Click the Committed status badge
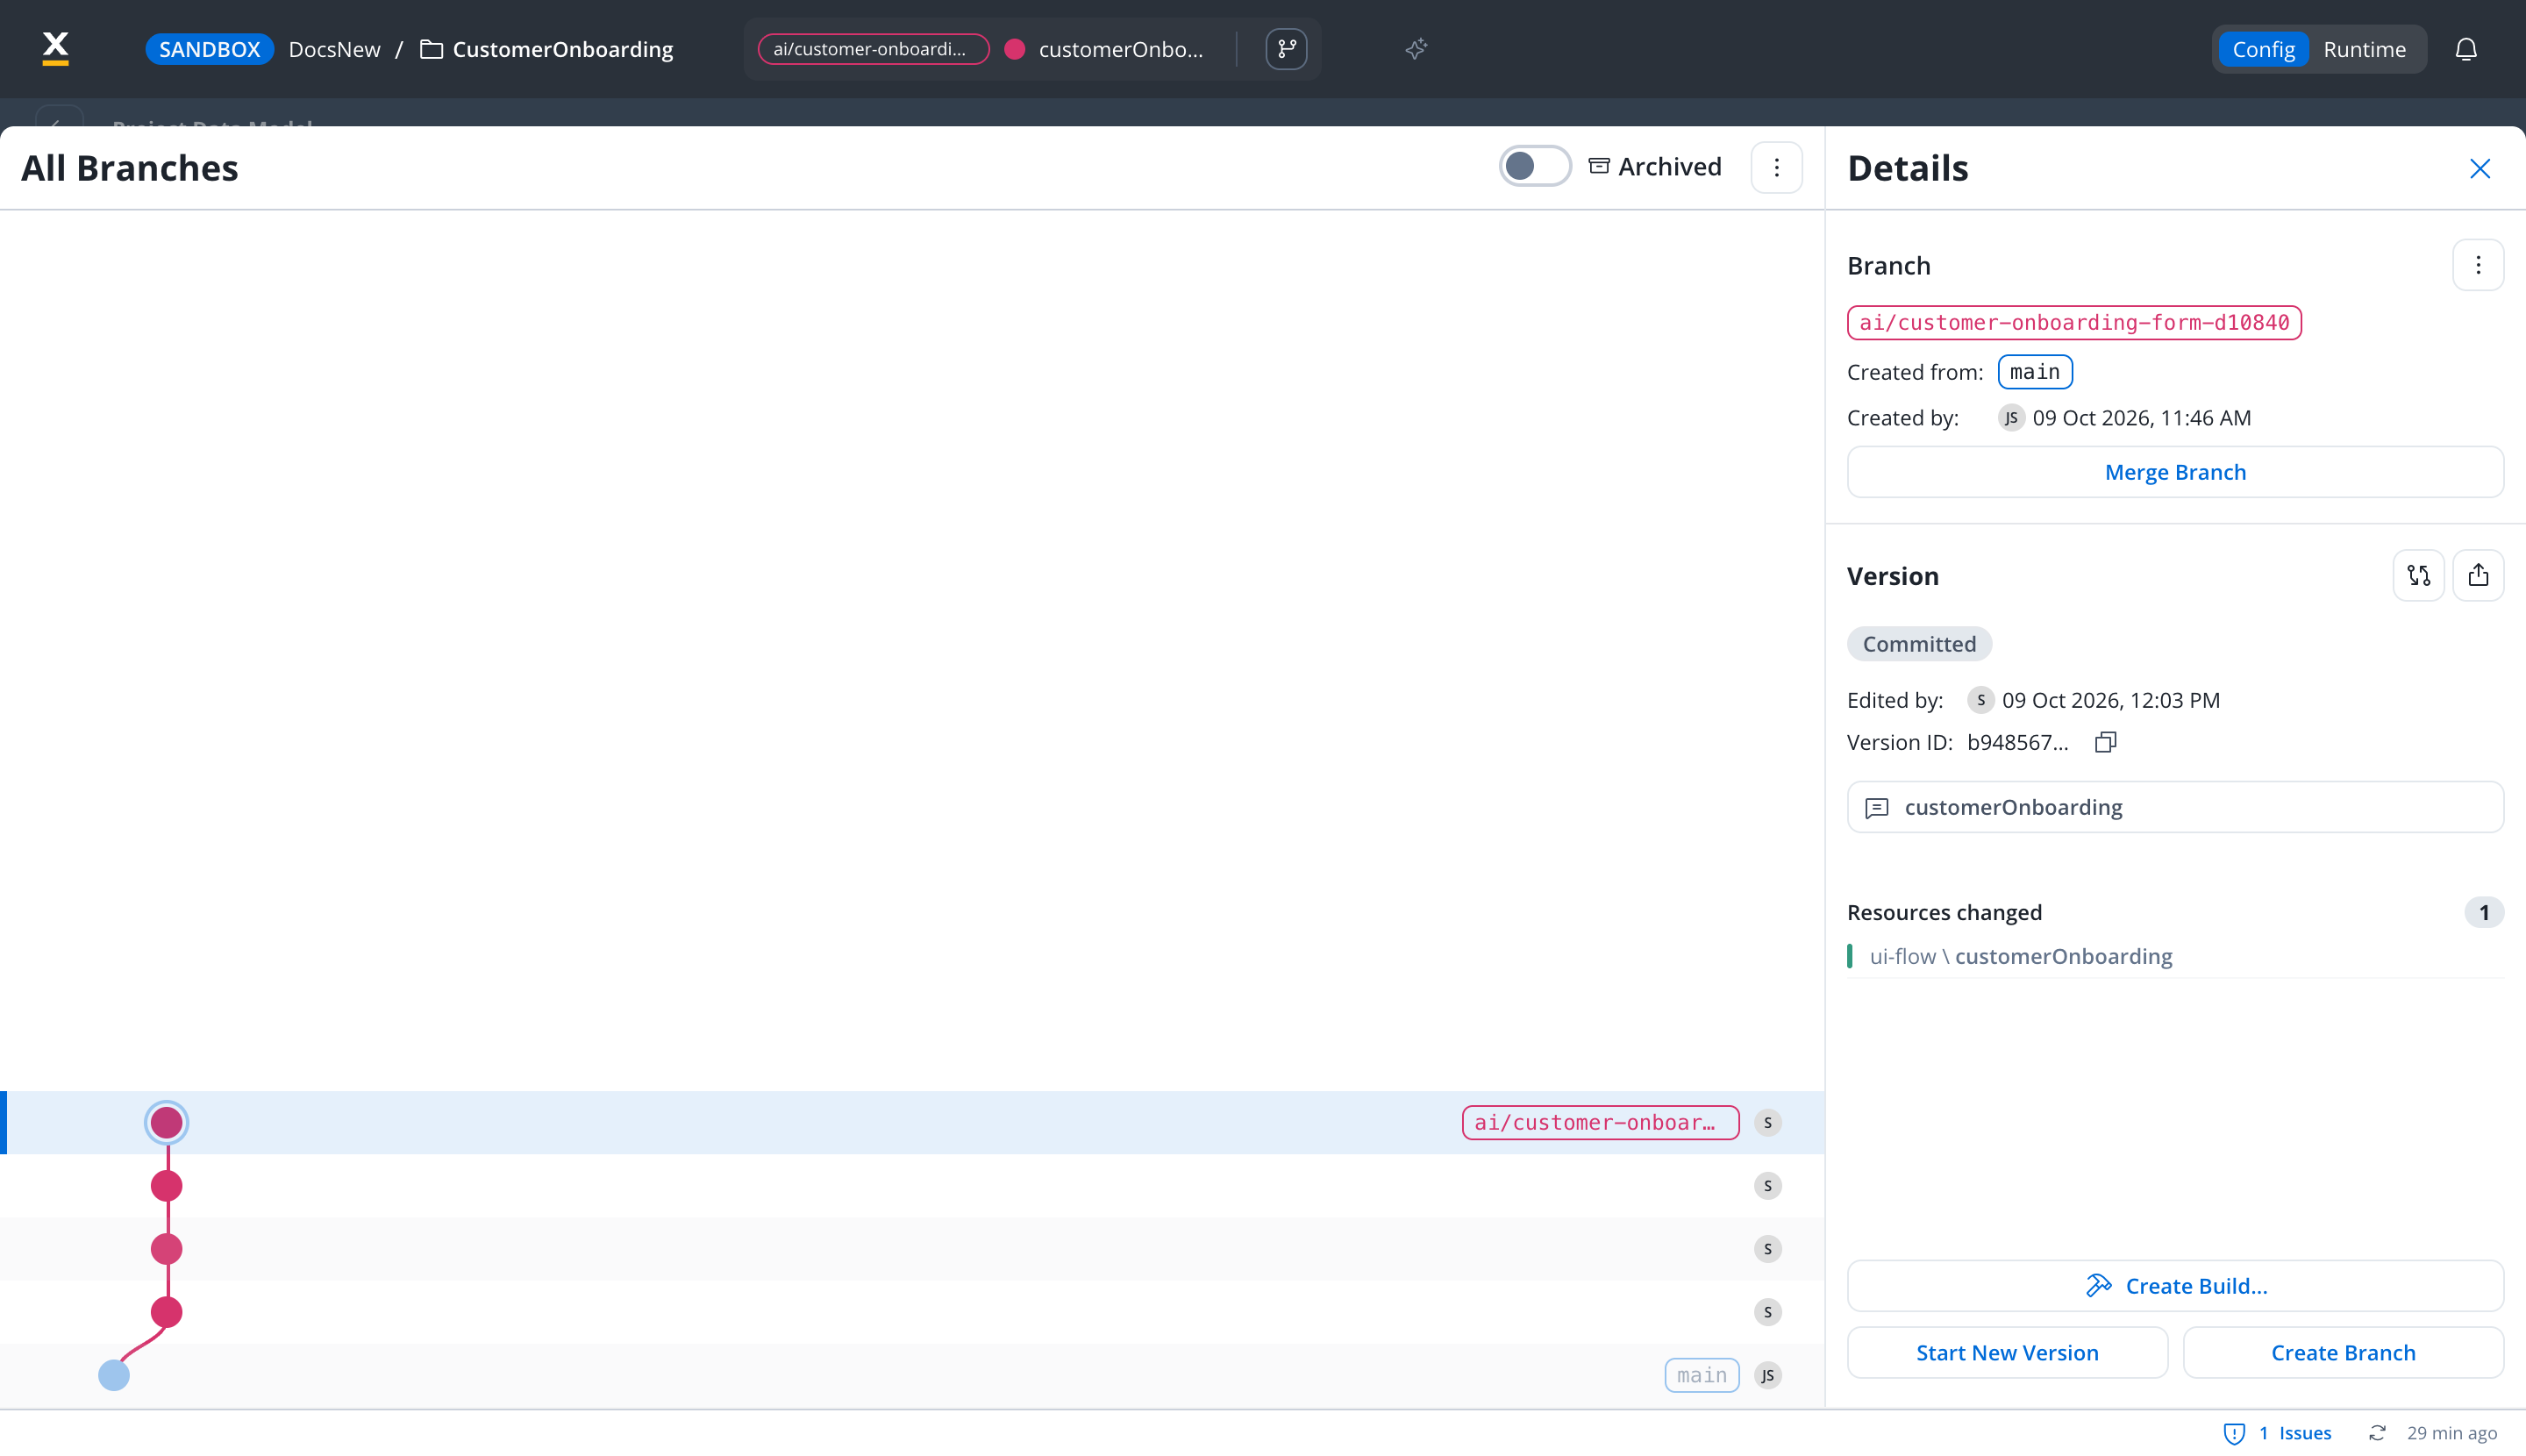This screenshot has height=1456, width=2526. click(x=1919, y=644)
